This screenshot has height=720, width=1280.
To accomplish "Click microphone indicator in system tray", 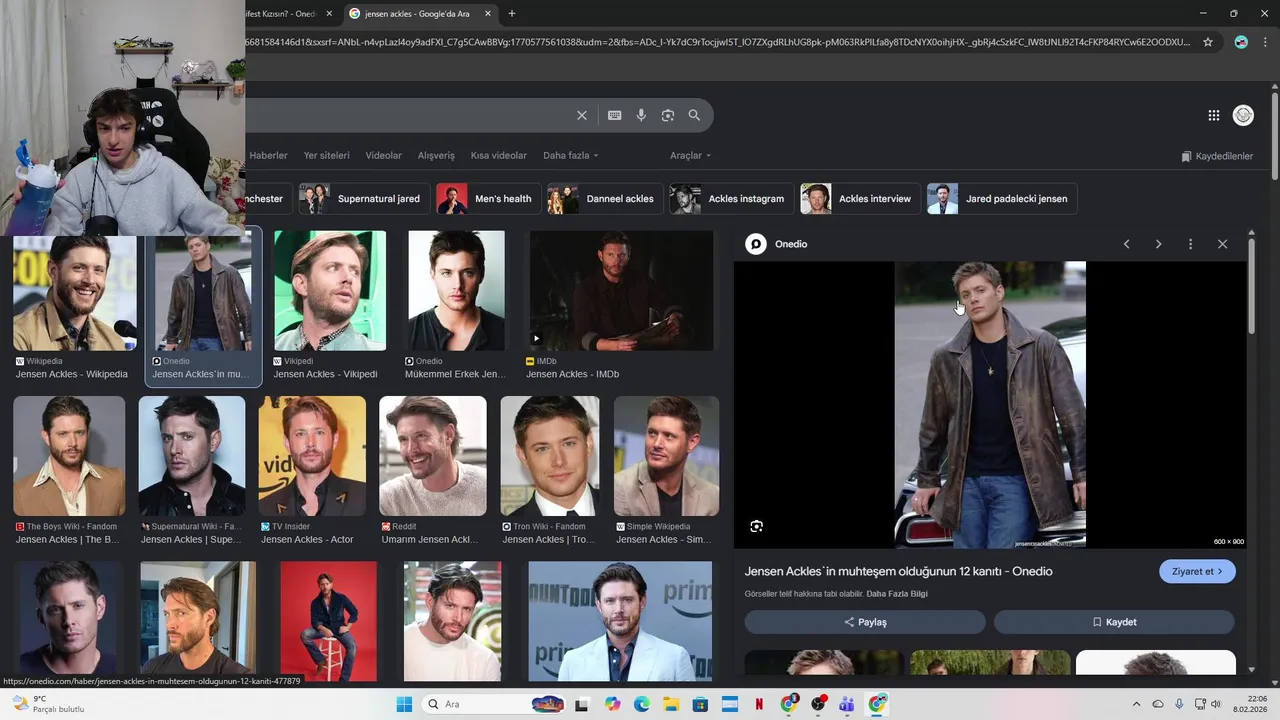I will (1179, 704).
